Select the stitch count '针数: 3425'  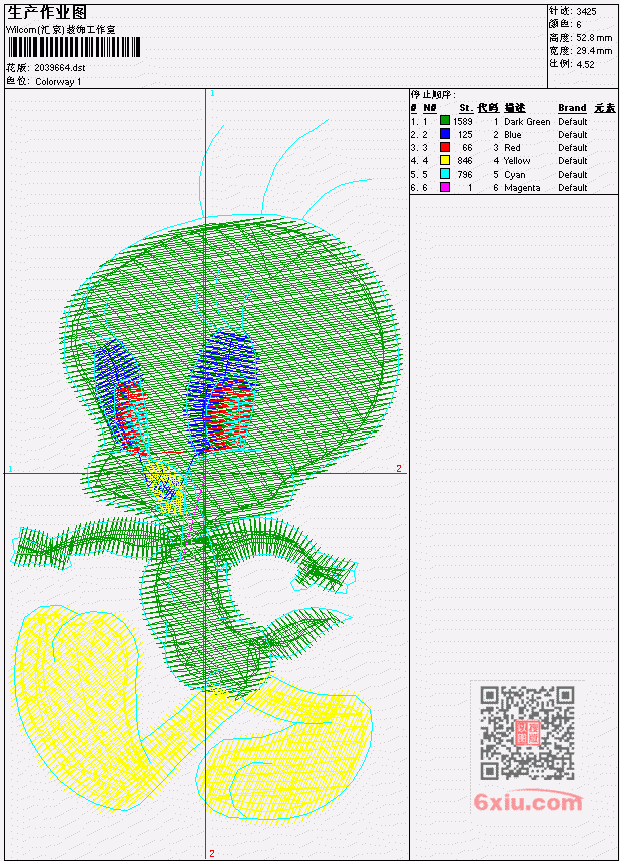coord(573,11)
